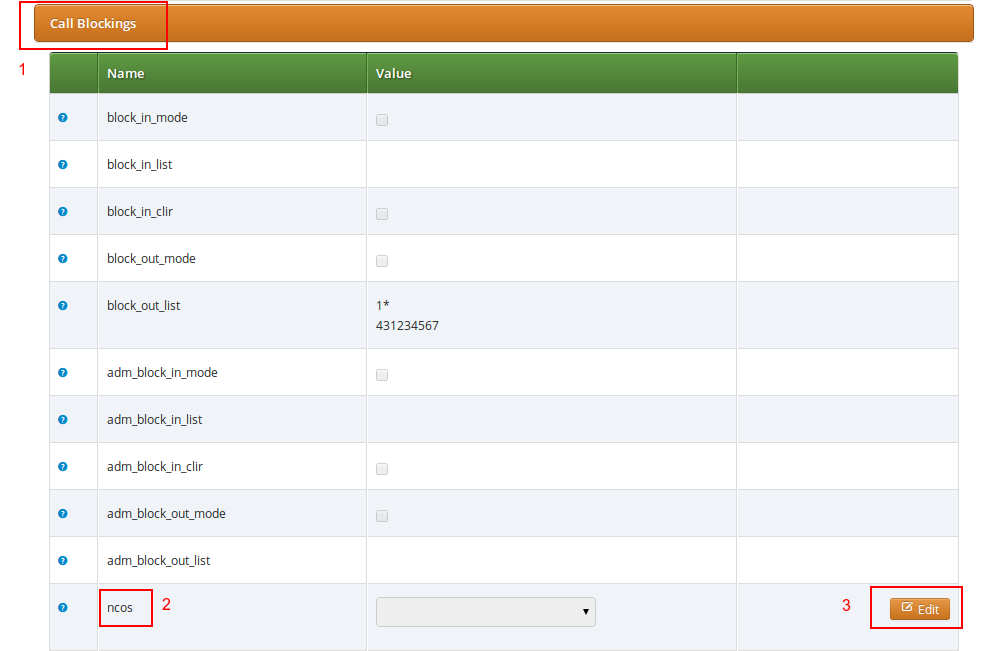Click the Value column header

393,74
